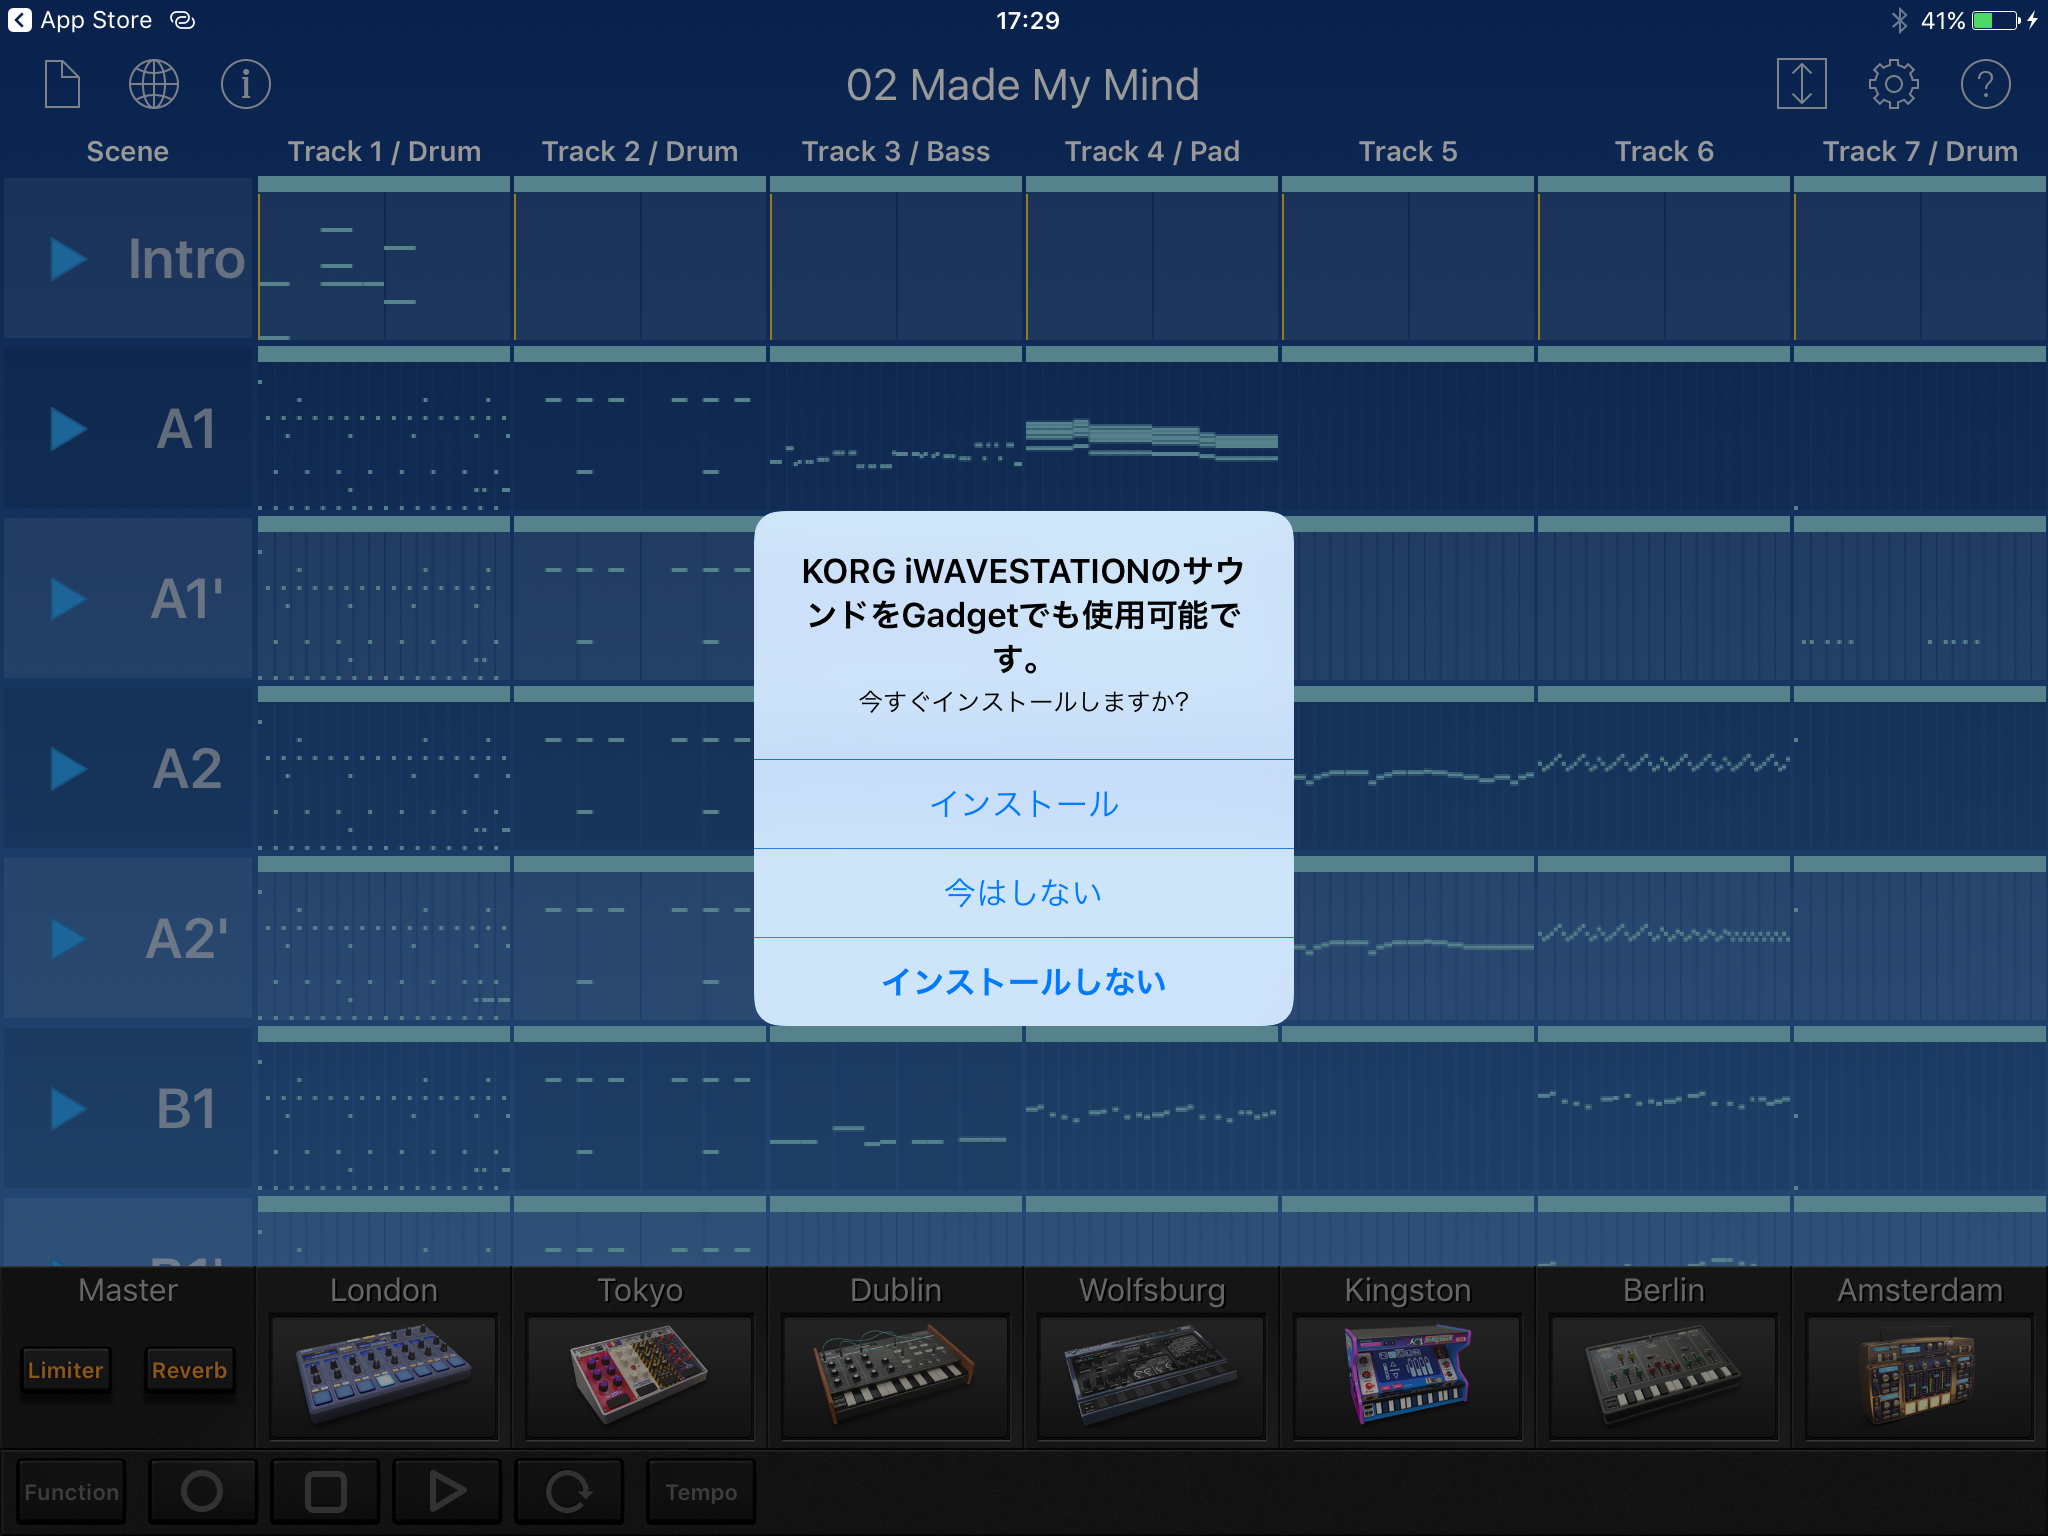
Task: Tap the インストール option in the dialog
Action: [1023, 804]
